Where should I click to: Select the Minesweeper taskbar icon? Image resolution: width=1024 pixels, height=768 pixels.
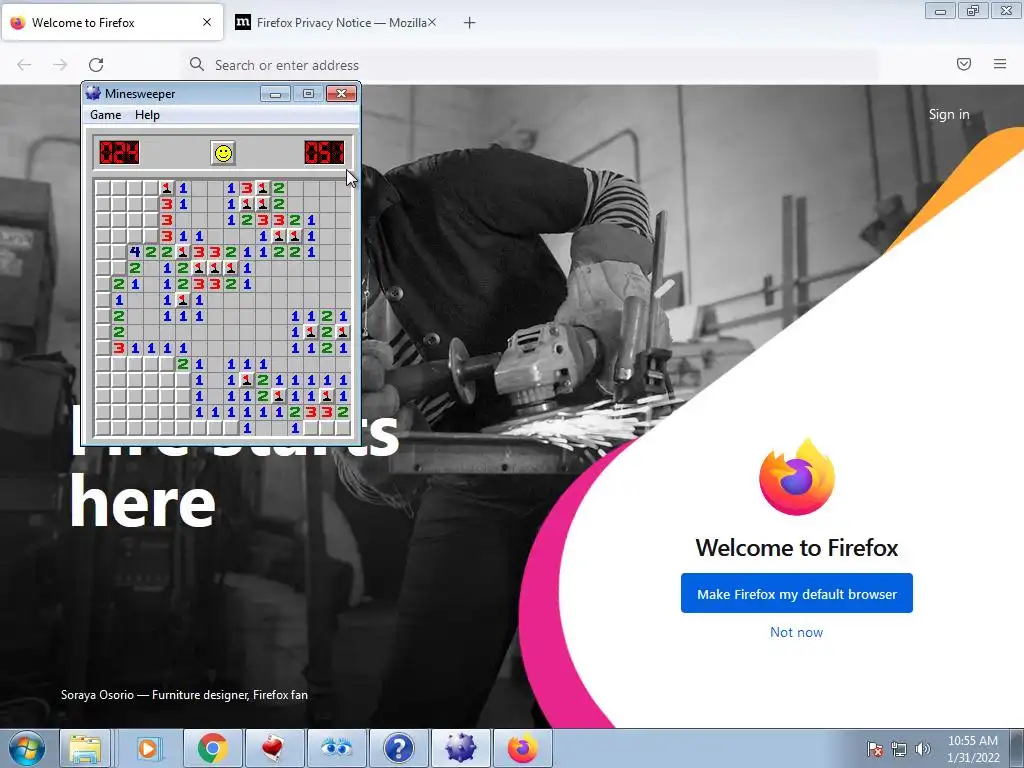(460, 748)
